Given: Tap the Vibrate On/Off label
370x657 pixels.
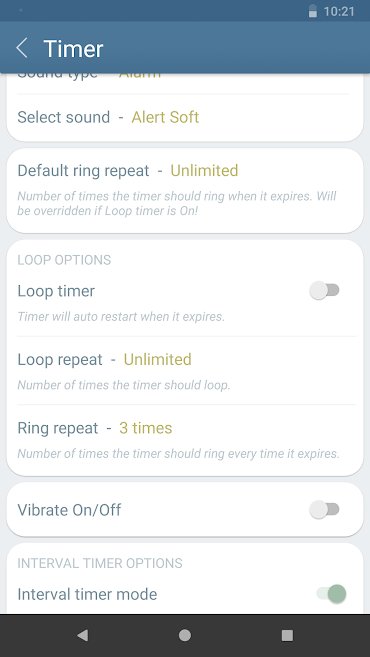Looking at the screenshot, I should click(x=69, y=510).
